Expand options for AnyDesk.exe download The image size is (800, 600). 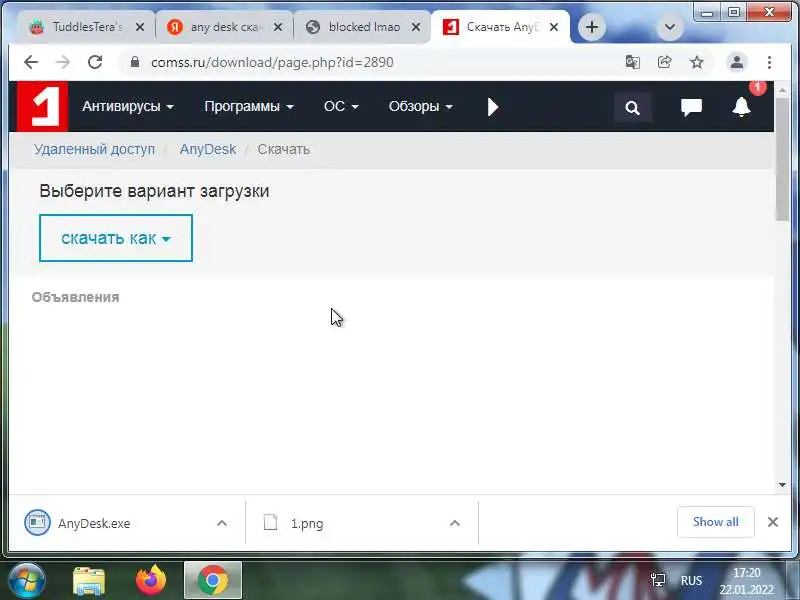[222, 523]
